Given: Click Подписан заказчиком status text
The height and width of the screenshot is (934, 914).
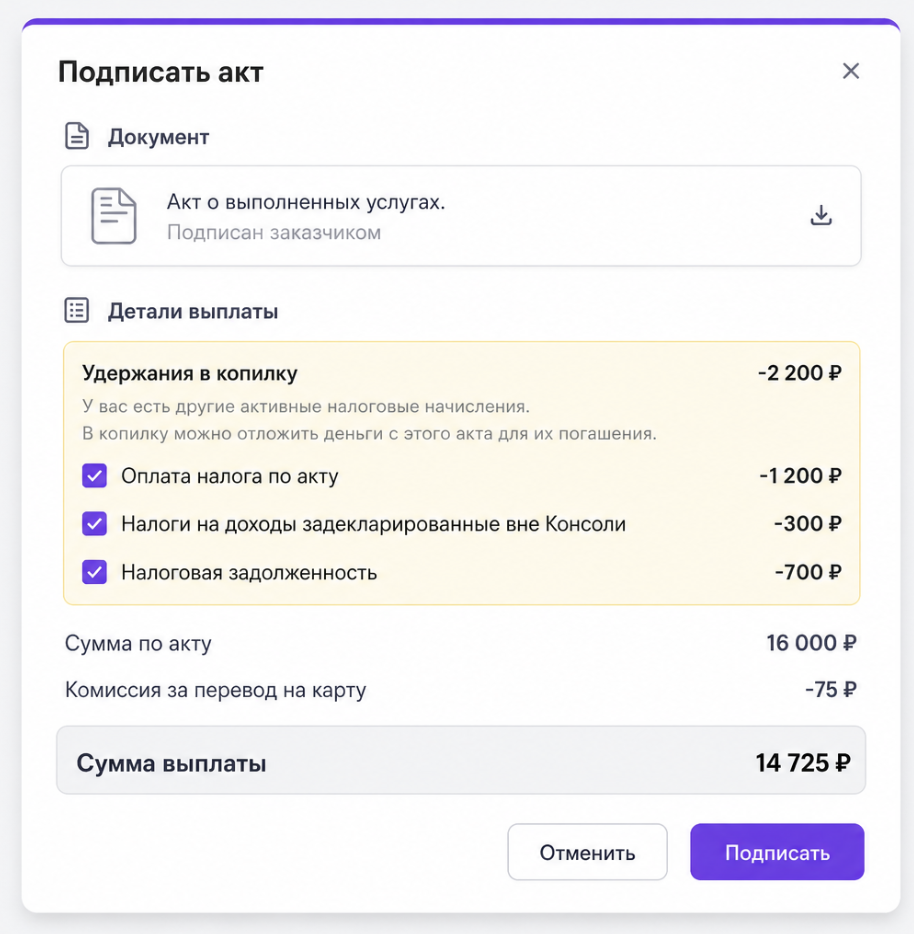Looking at the screenshot, I should coord(273,232).
